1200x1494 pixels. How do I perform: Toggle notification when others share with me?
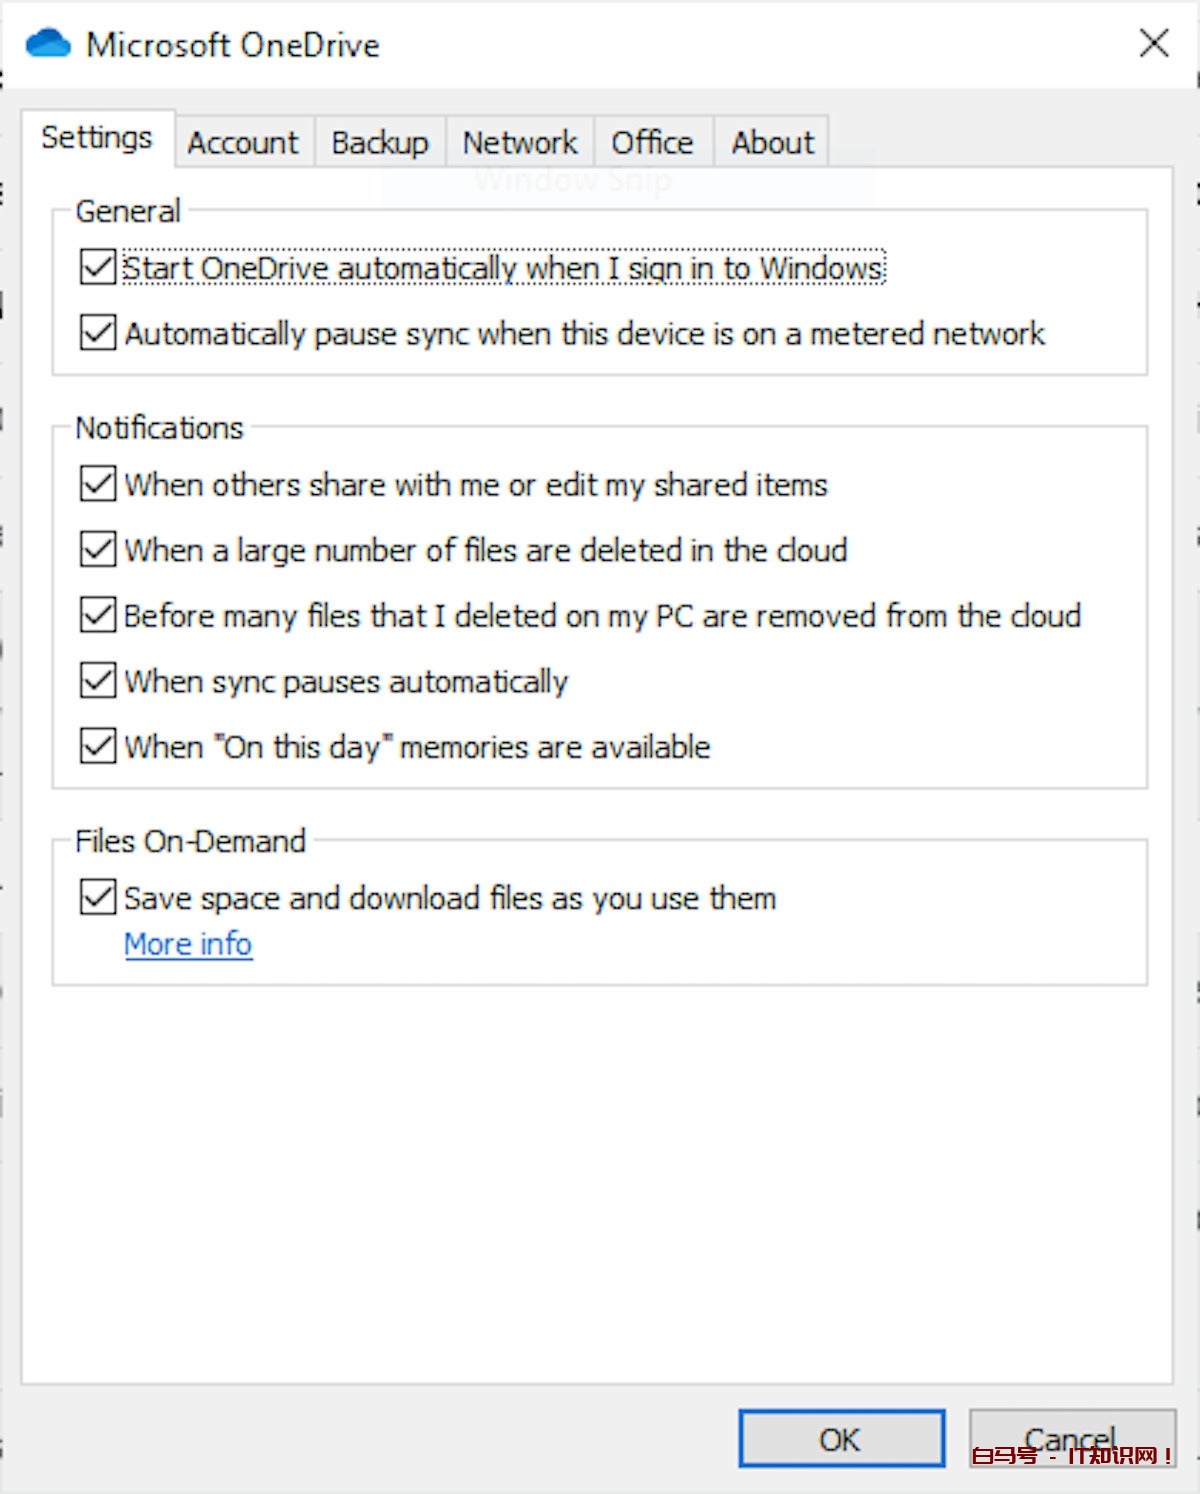98,485
